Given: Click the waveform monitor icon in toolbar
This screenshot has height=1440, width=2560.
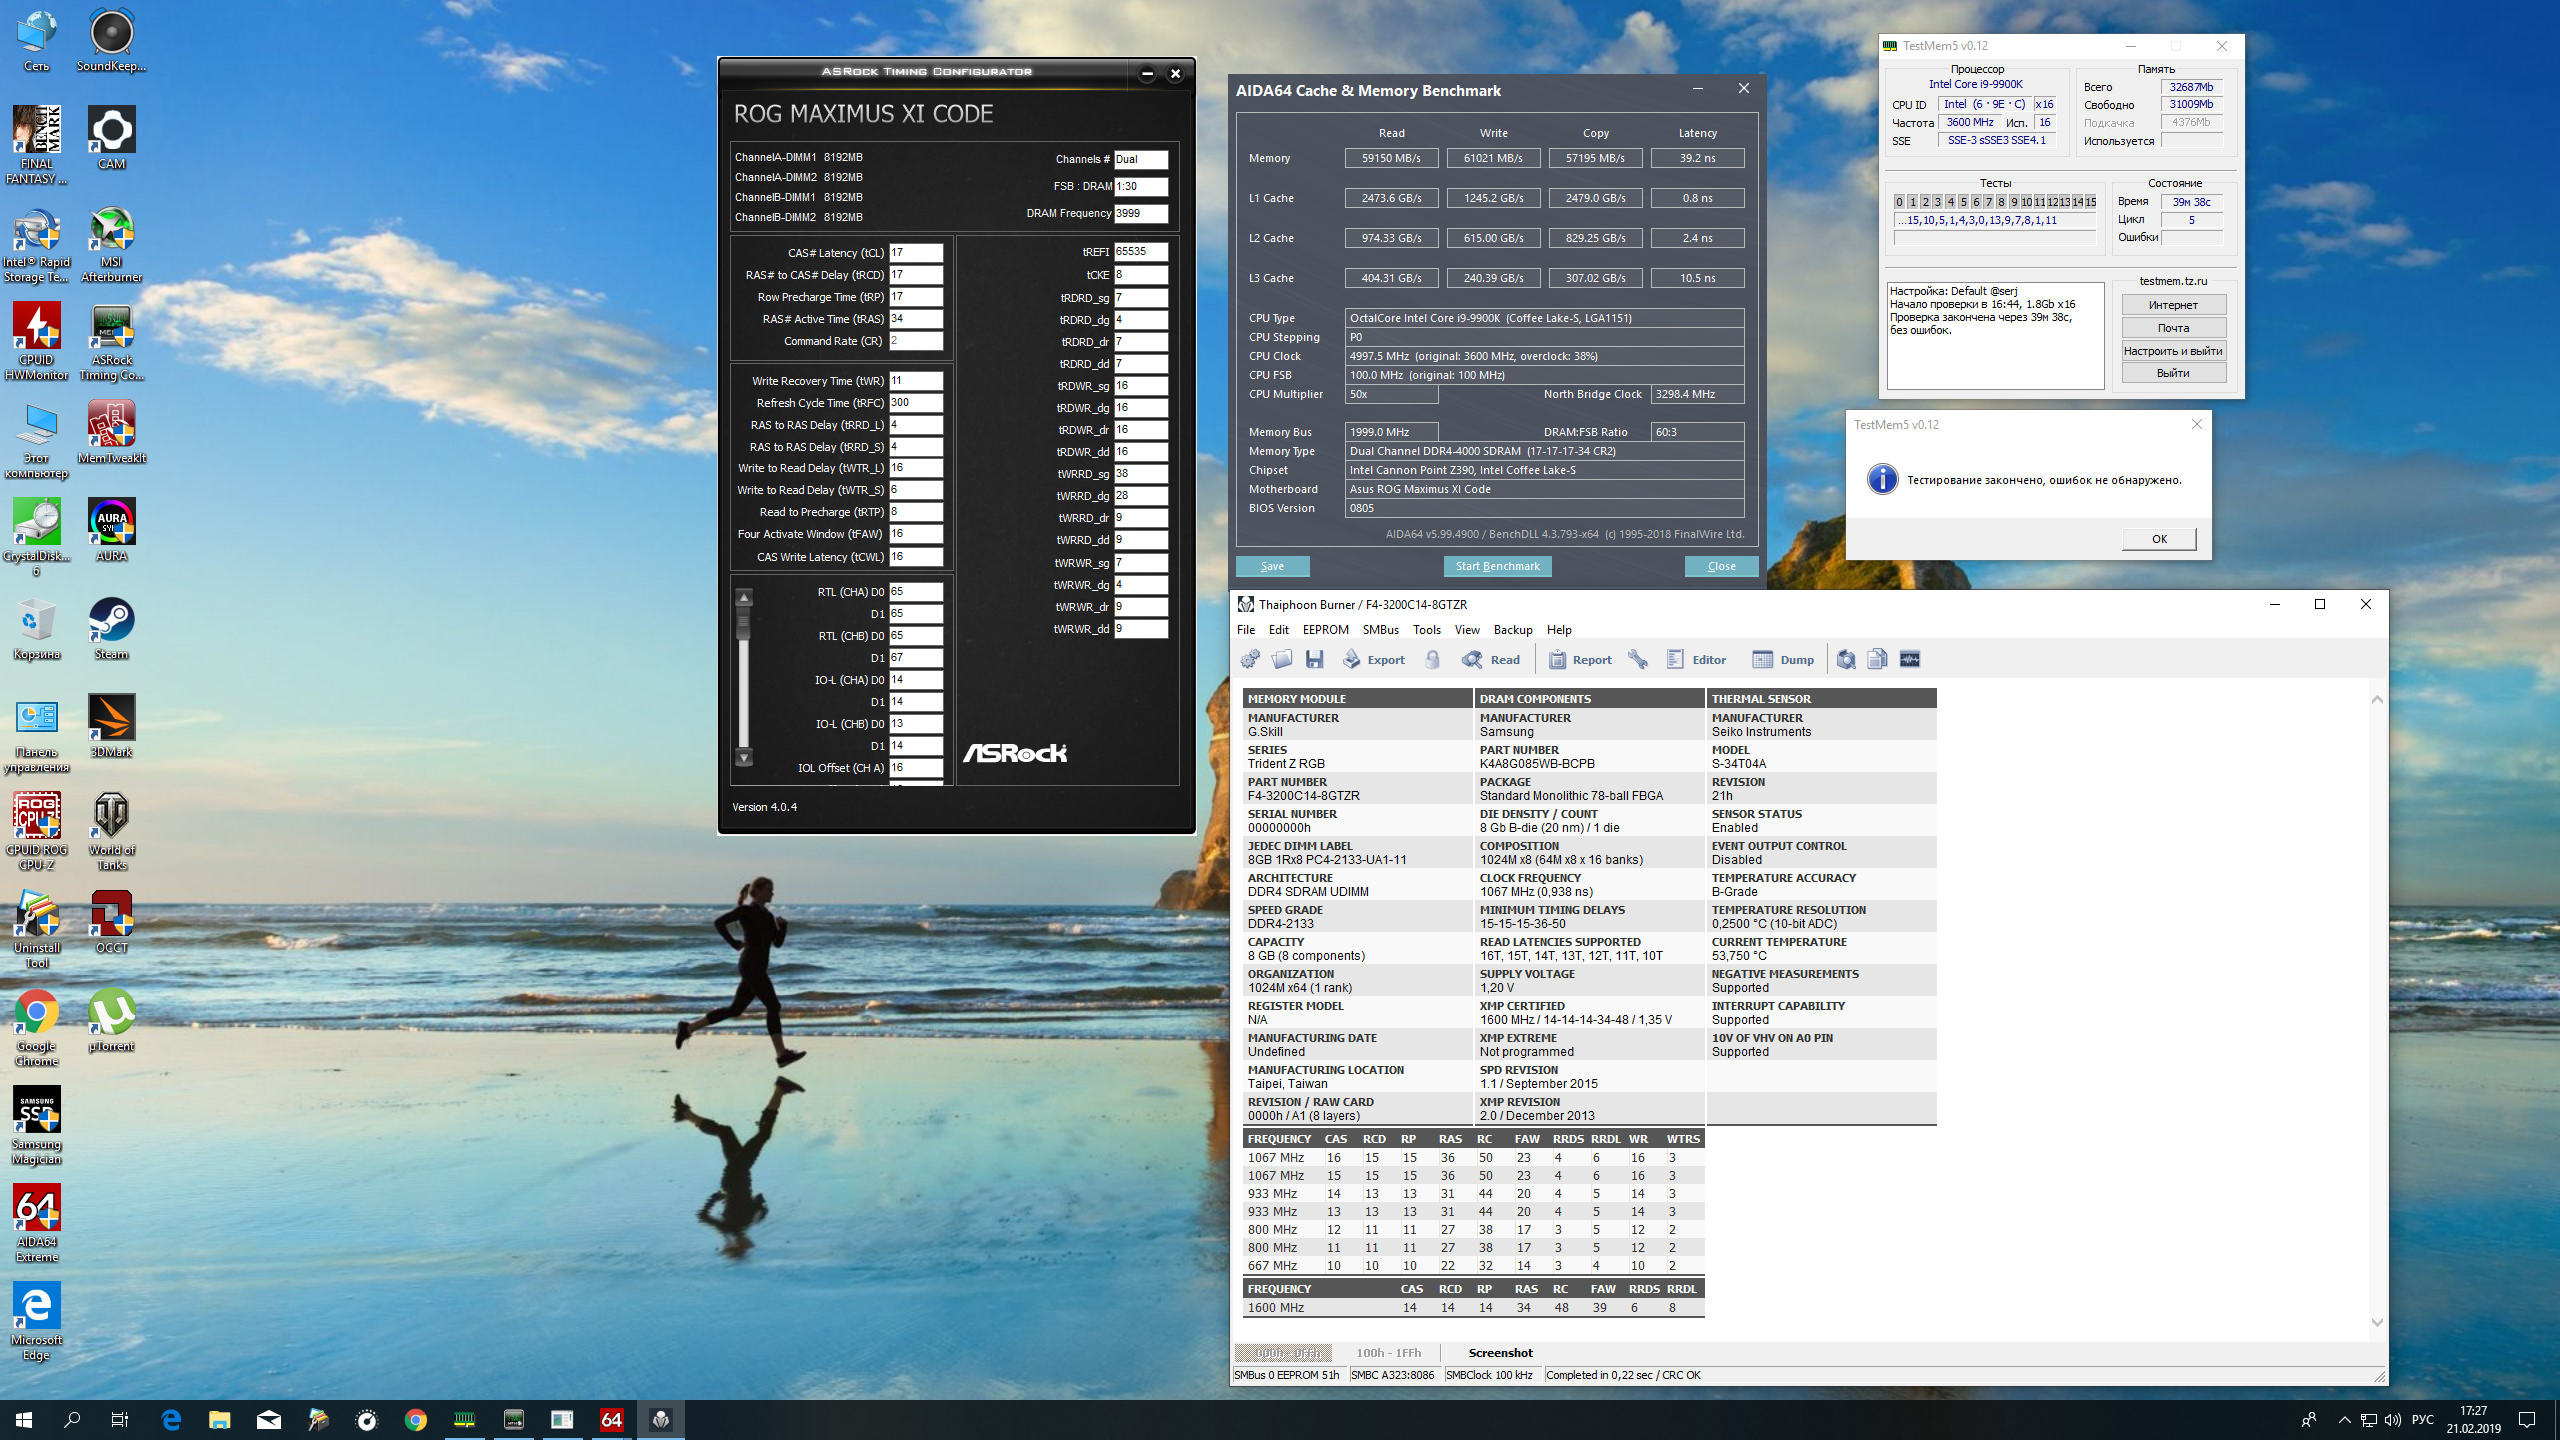Looking at the screenshot, I should pos(1909,659).
